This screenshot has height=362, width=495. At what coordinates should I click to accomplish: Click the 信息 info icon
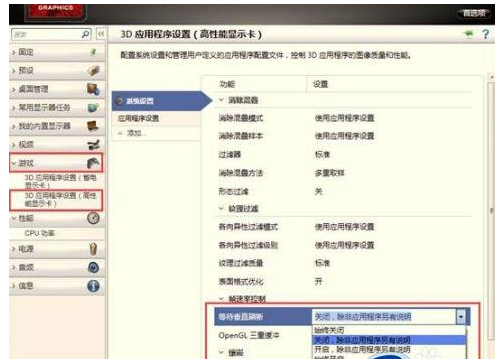coord(93,286)
